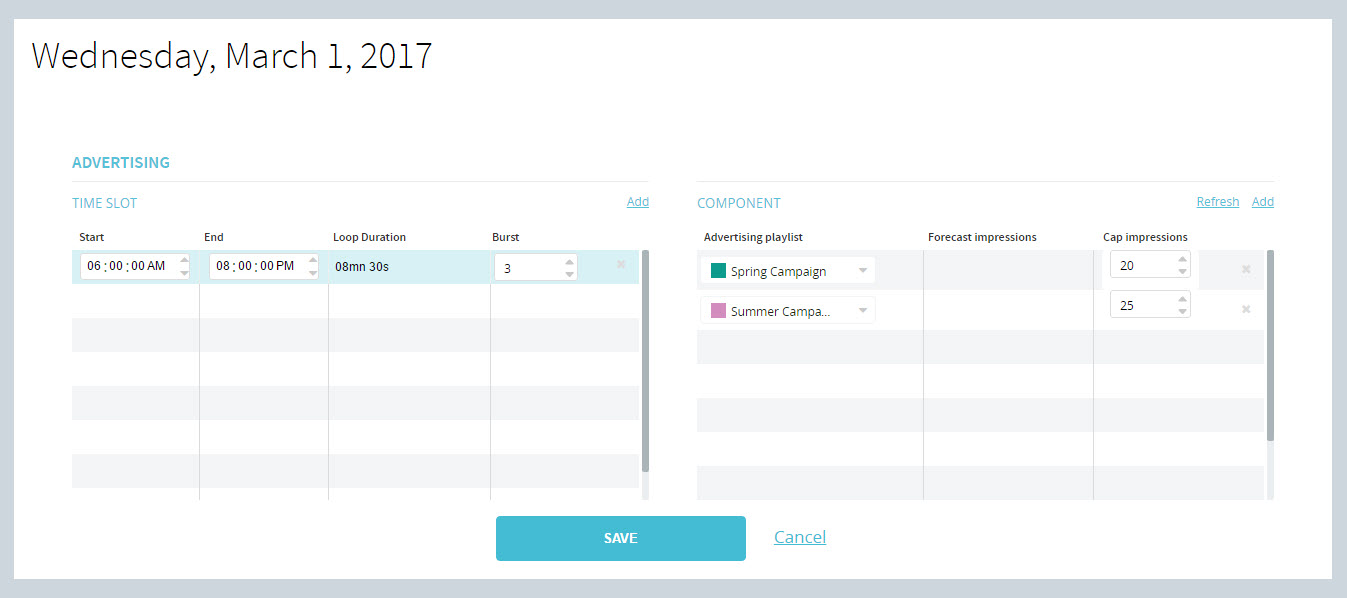This screenshot has width=1347, height=598.
Task: Focus the Start time input field
Action: (x=127, y=267)
